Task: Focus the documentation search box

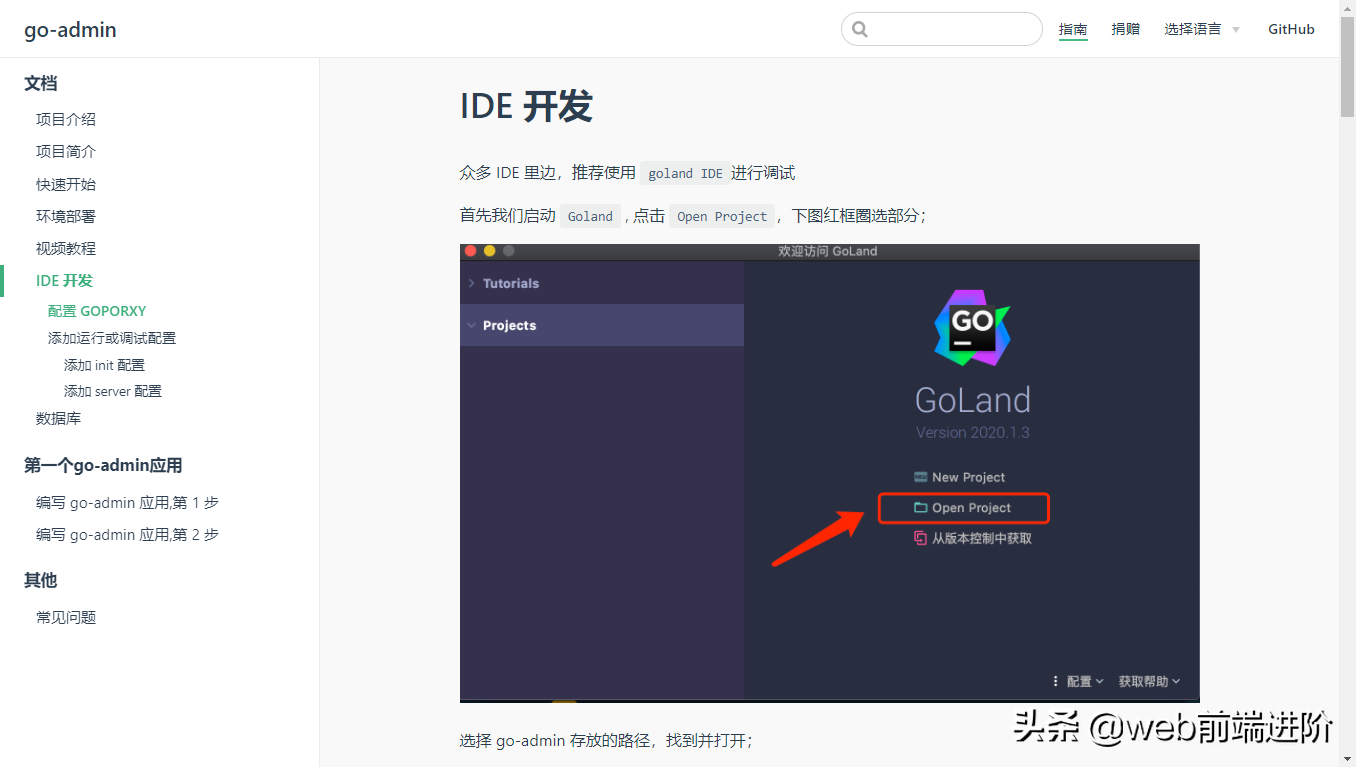Action: (942, 29)
